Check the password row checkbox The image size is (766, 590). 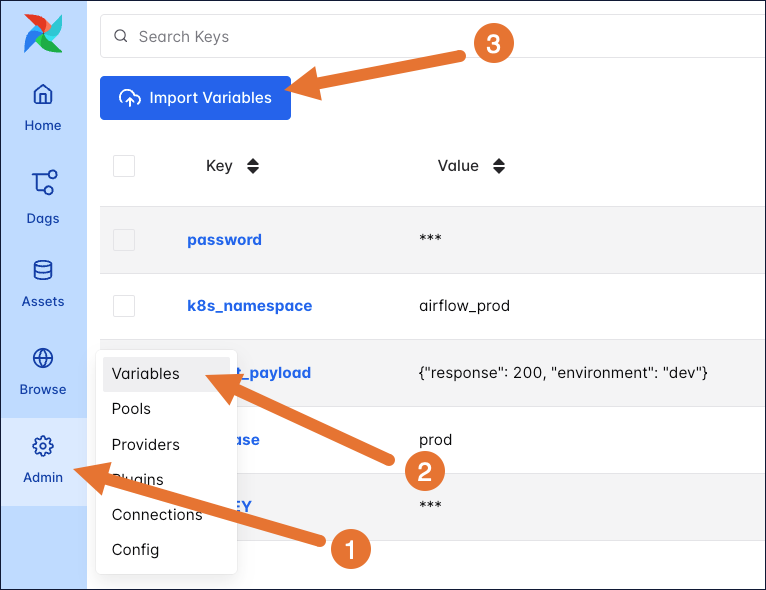pos(124,240)
